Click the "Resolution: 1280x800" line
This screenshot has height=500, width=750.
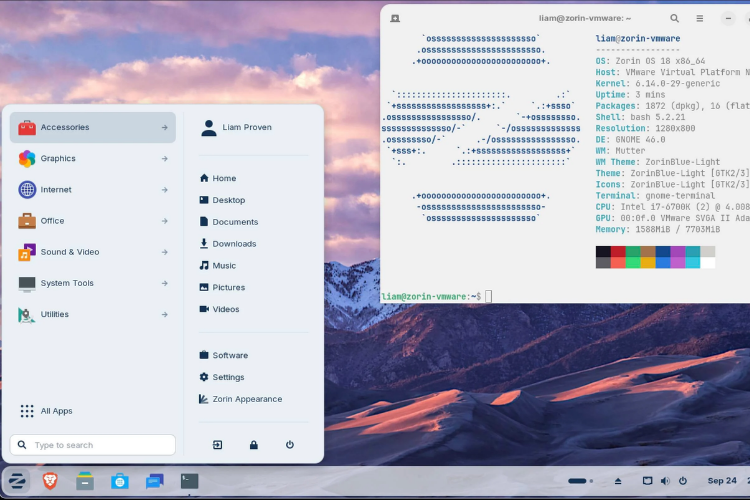pos(645,128)
